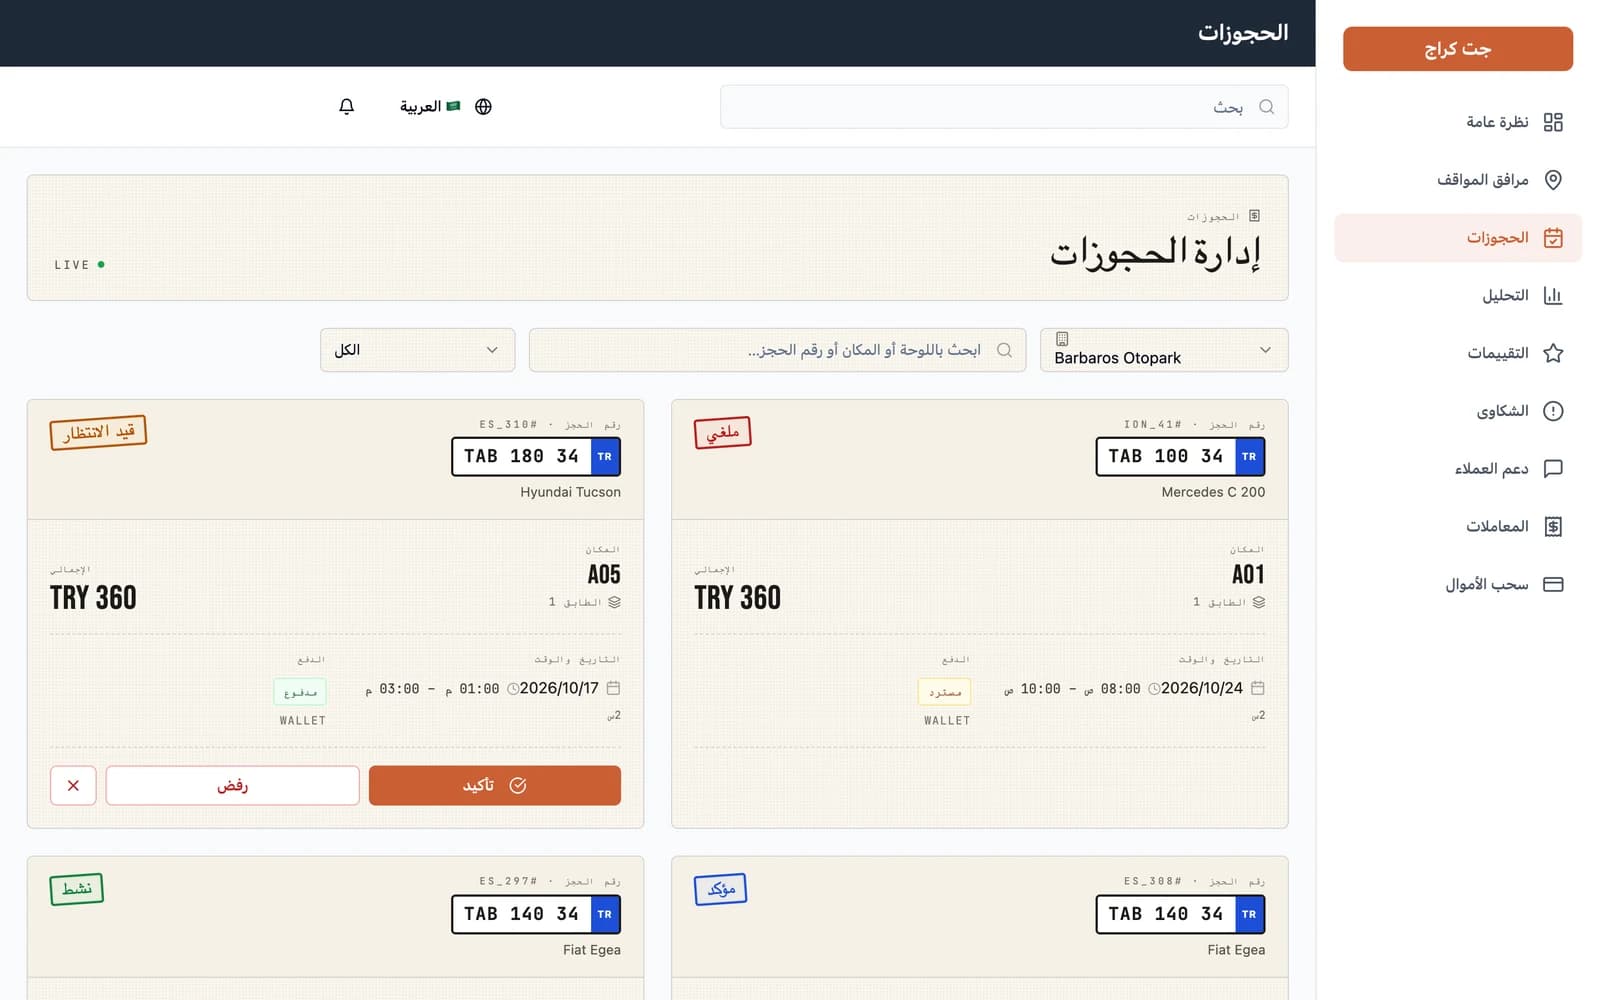Viewport: 1600px width, 1000px height.
Task: Click the ملغي cancelled status stamp
Action: [x=722, y=432]
